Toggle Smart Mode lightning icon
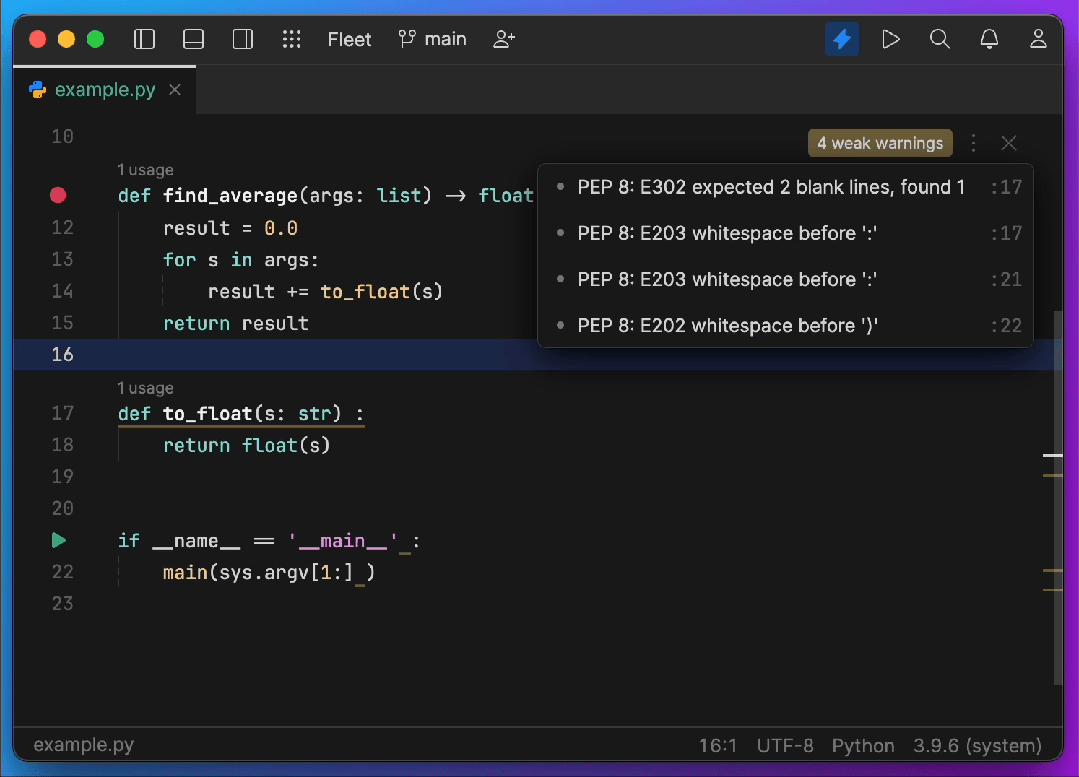The width and height of the screenshot is (1079, 777). [842, 39]
